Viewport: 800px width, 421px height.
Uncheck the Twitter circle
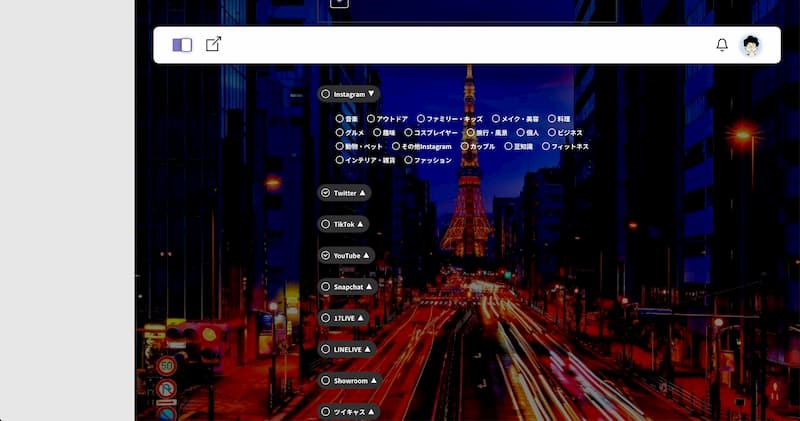326,193
